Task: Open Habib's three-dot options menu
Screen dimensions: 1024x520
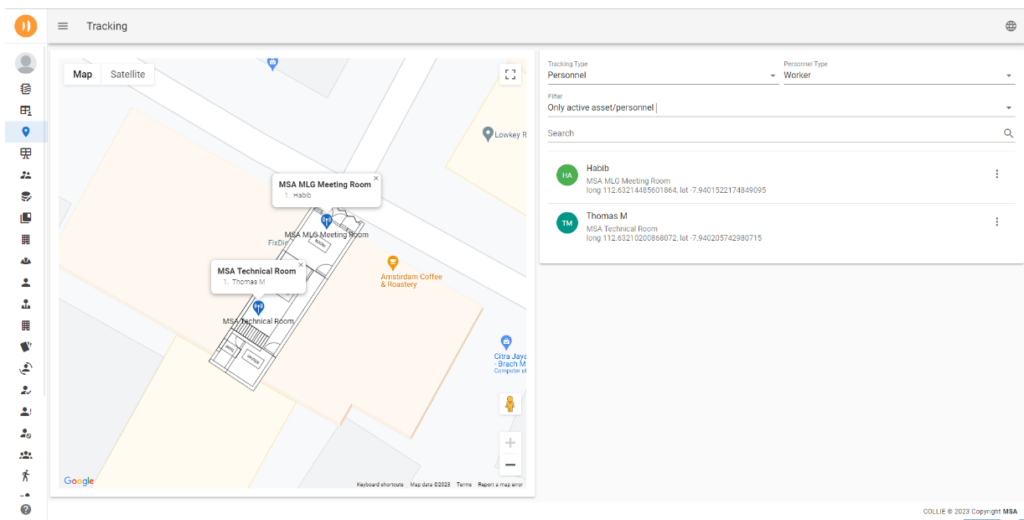Action: coord(997,174)
